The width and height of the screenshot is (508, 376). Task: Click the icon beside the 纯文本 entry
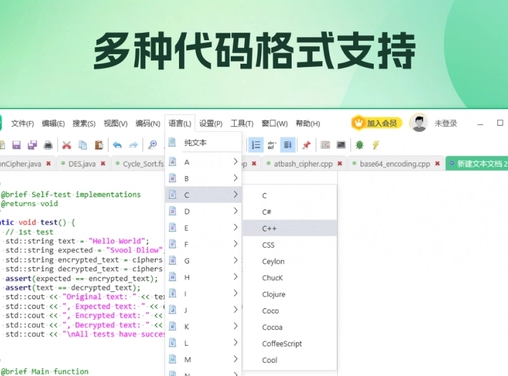[x=172, y=142]
